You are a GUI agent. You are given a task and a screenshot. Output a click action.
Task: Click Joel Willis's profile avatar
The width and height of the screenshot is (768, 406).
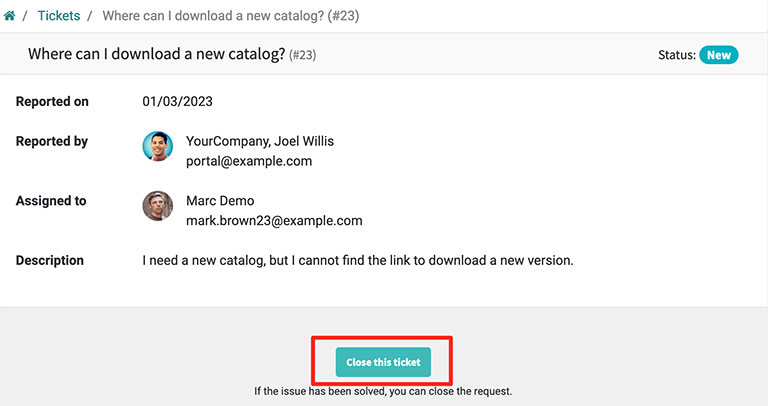click(158, 147)
